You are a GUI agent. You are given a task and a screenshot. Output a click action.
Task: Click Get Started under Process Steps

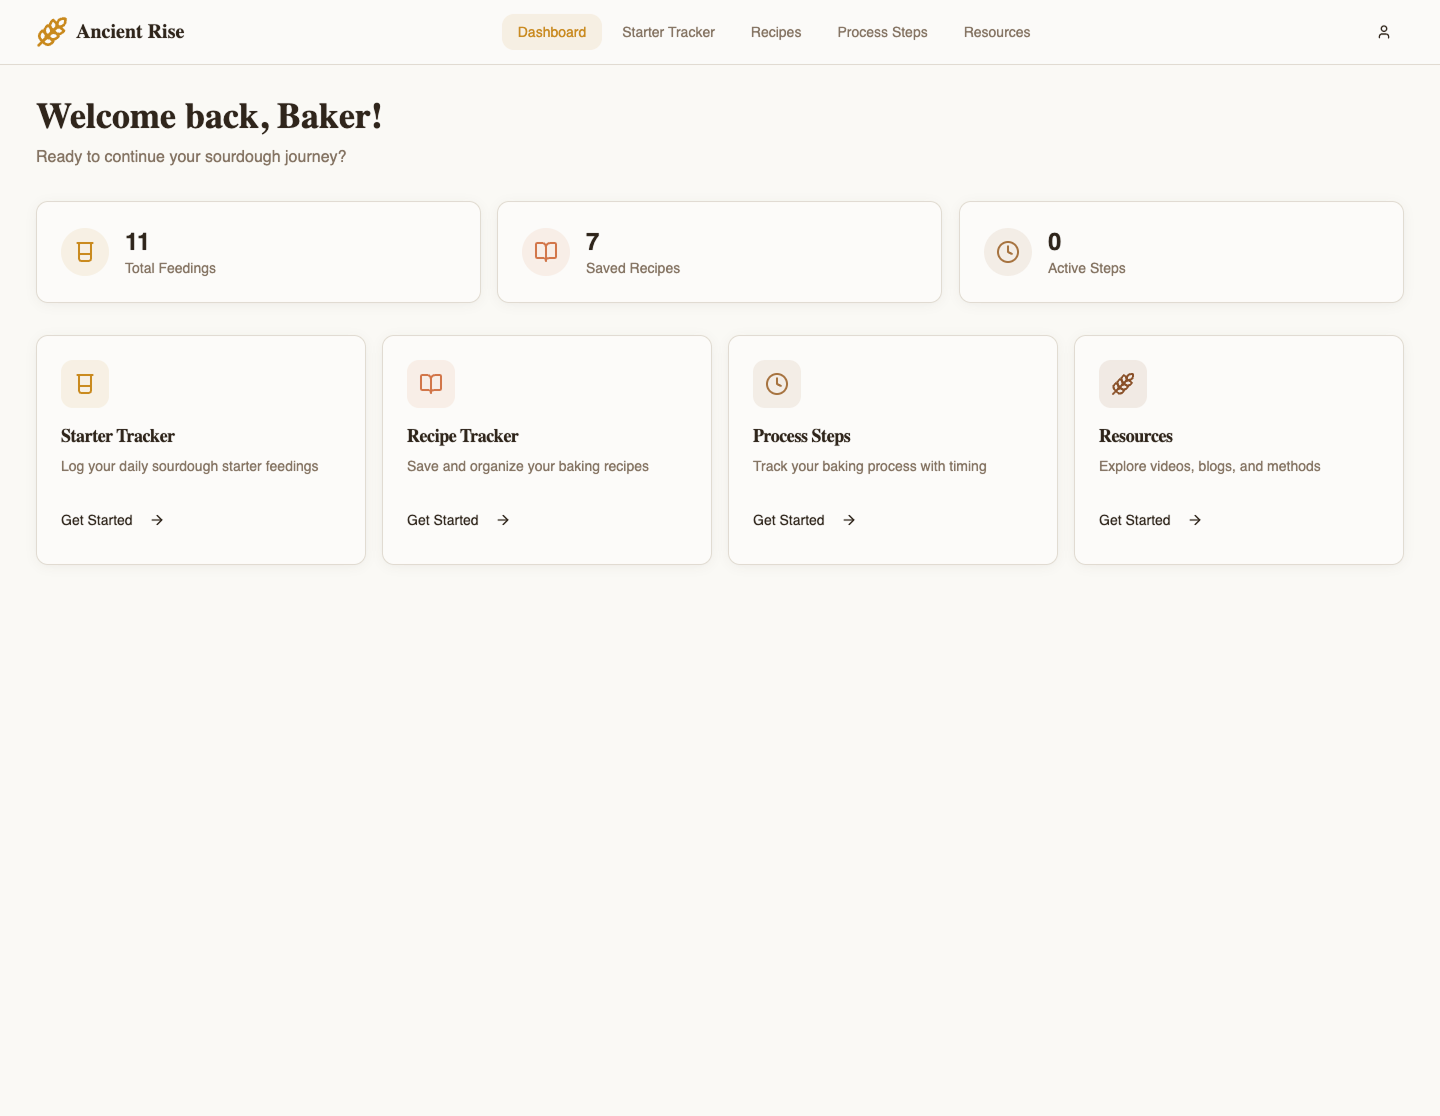pos(789,520)
